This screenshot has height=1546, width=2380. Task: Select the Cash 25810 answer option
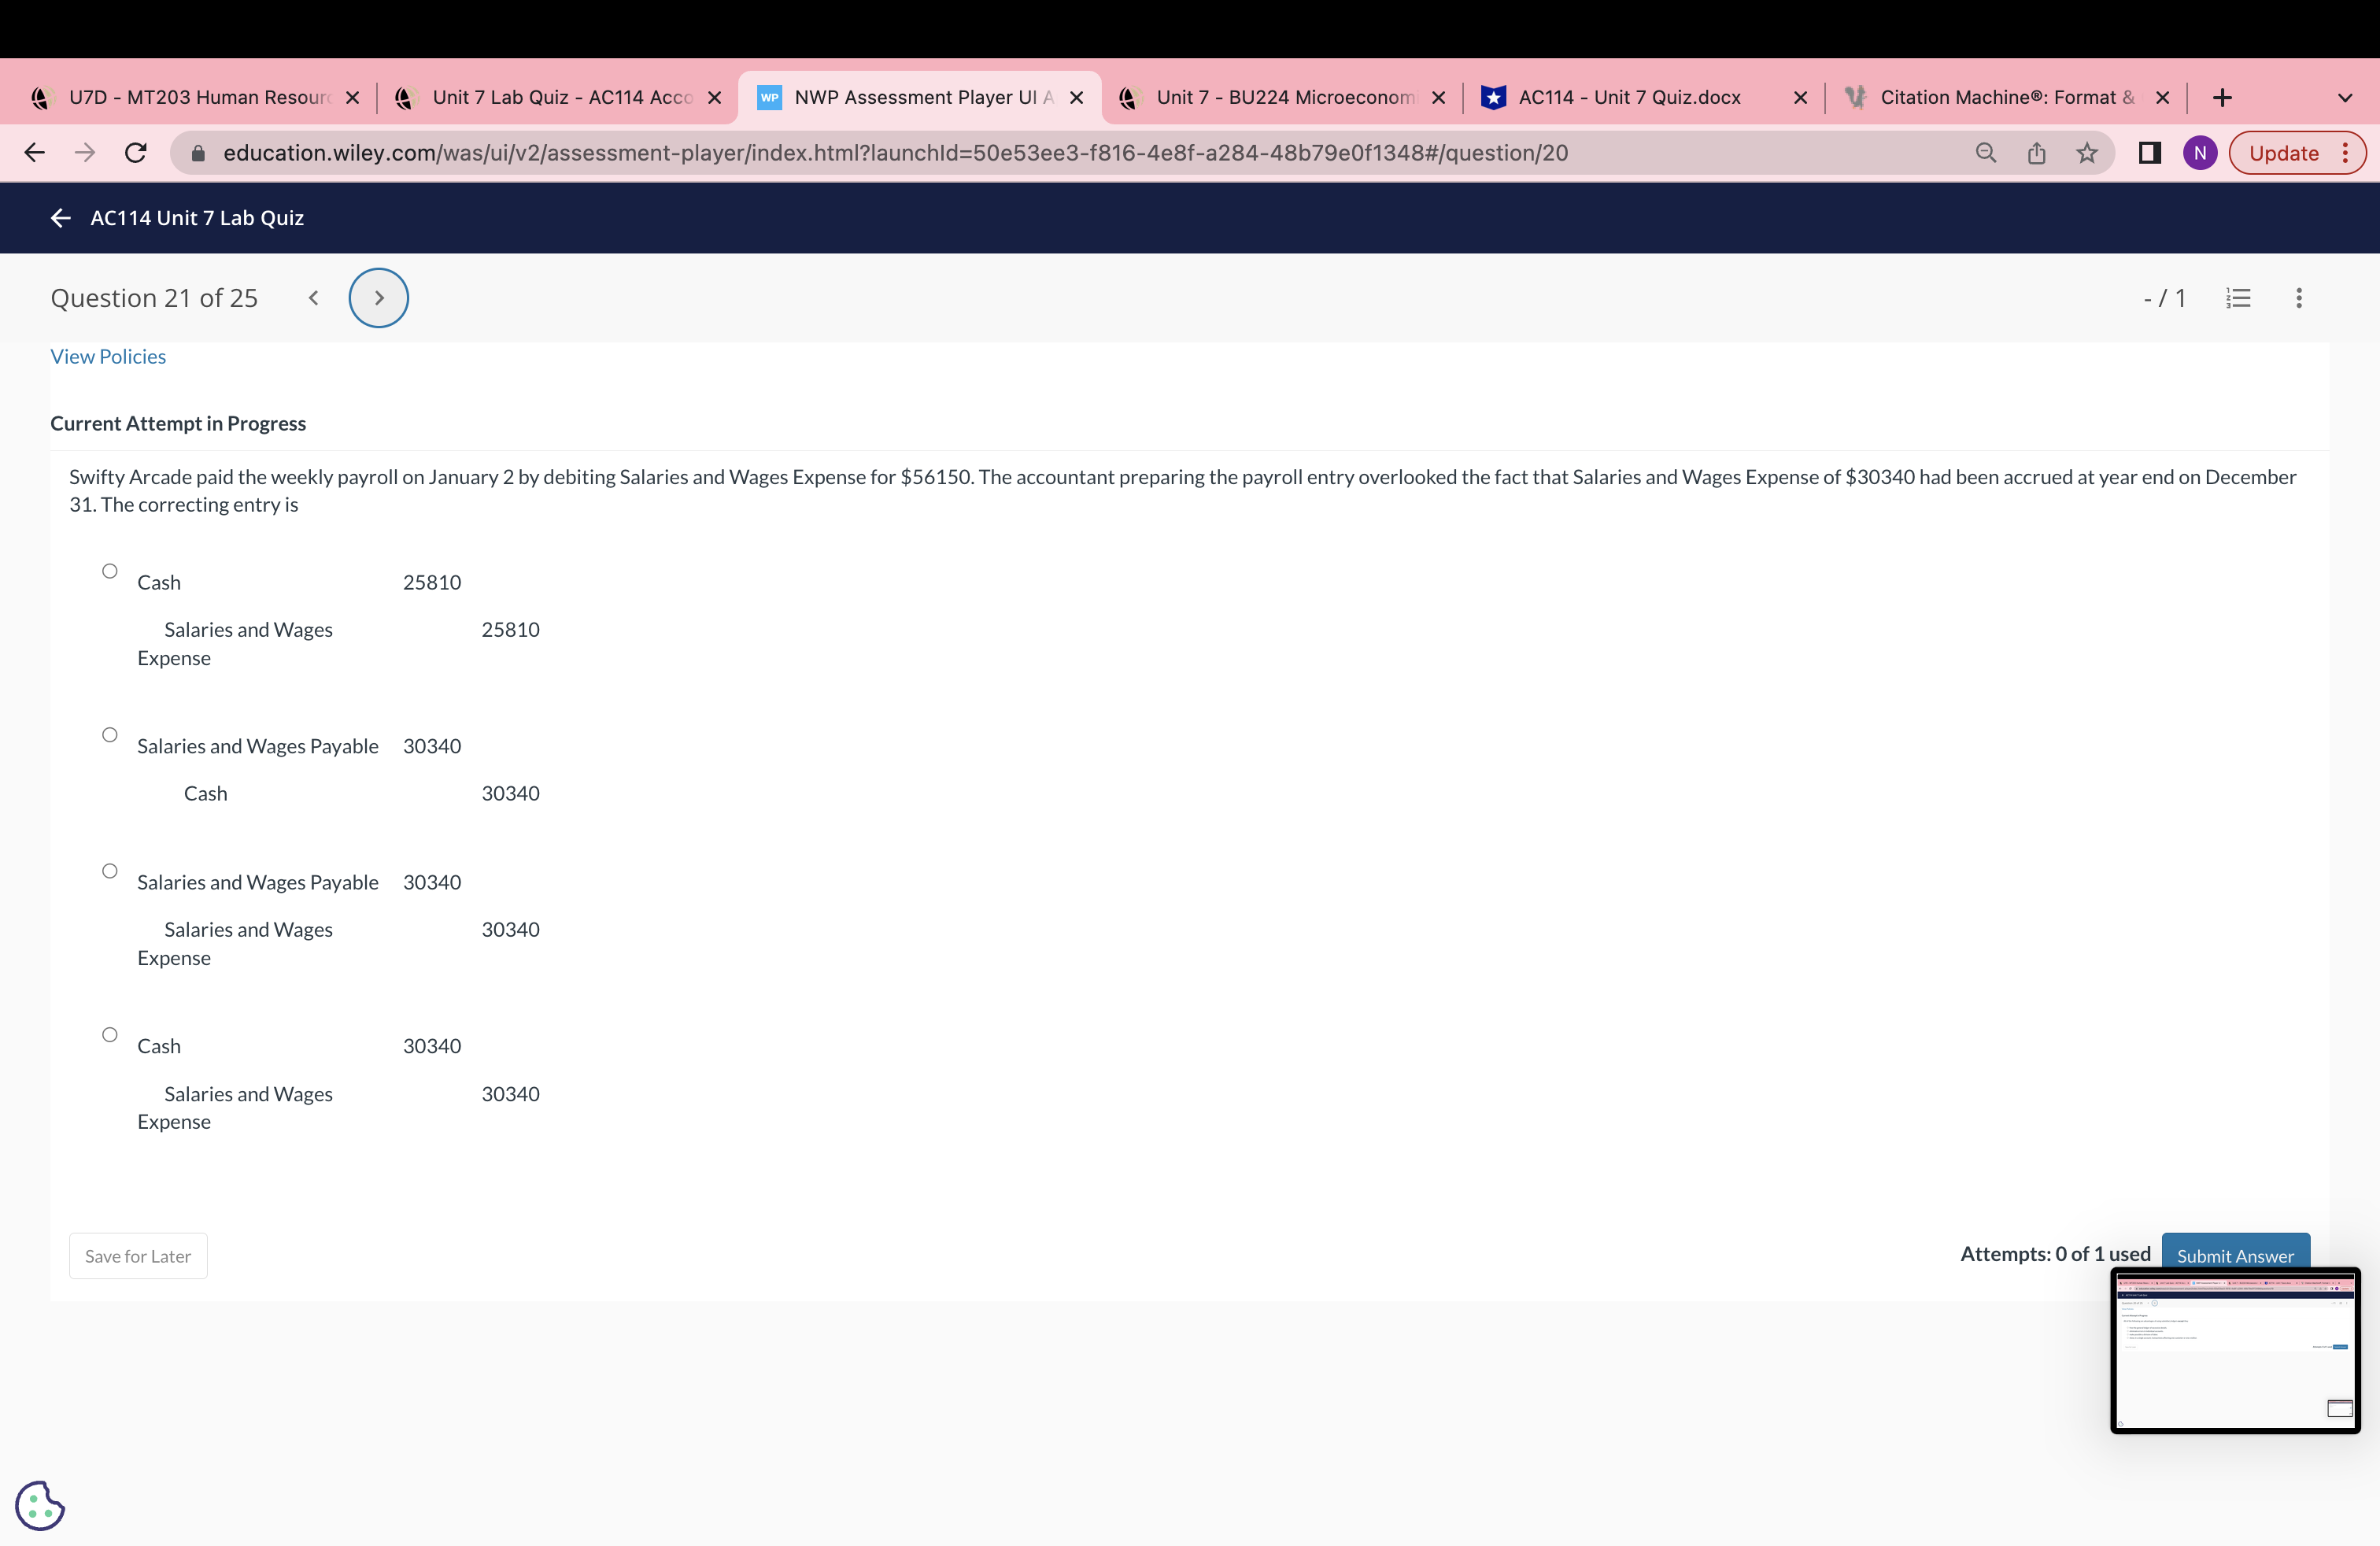click(x=110, y=571)
